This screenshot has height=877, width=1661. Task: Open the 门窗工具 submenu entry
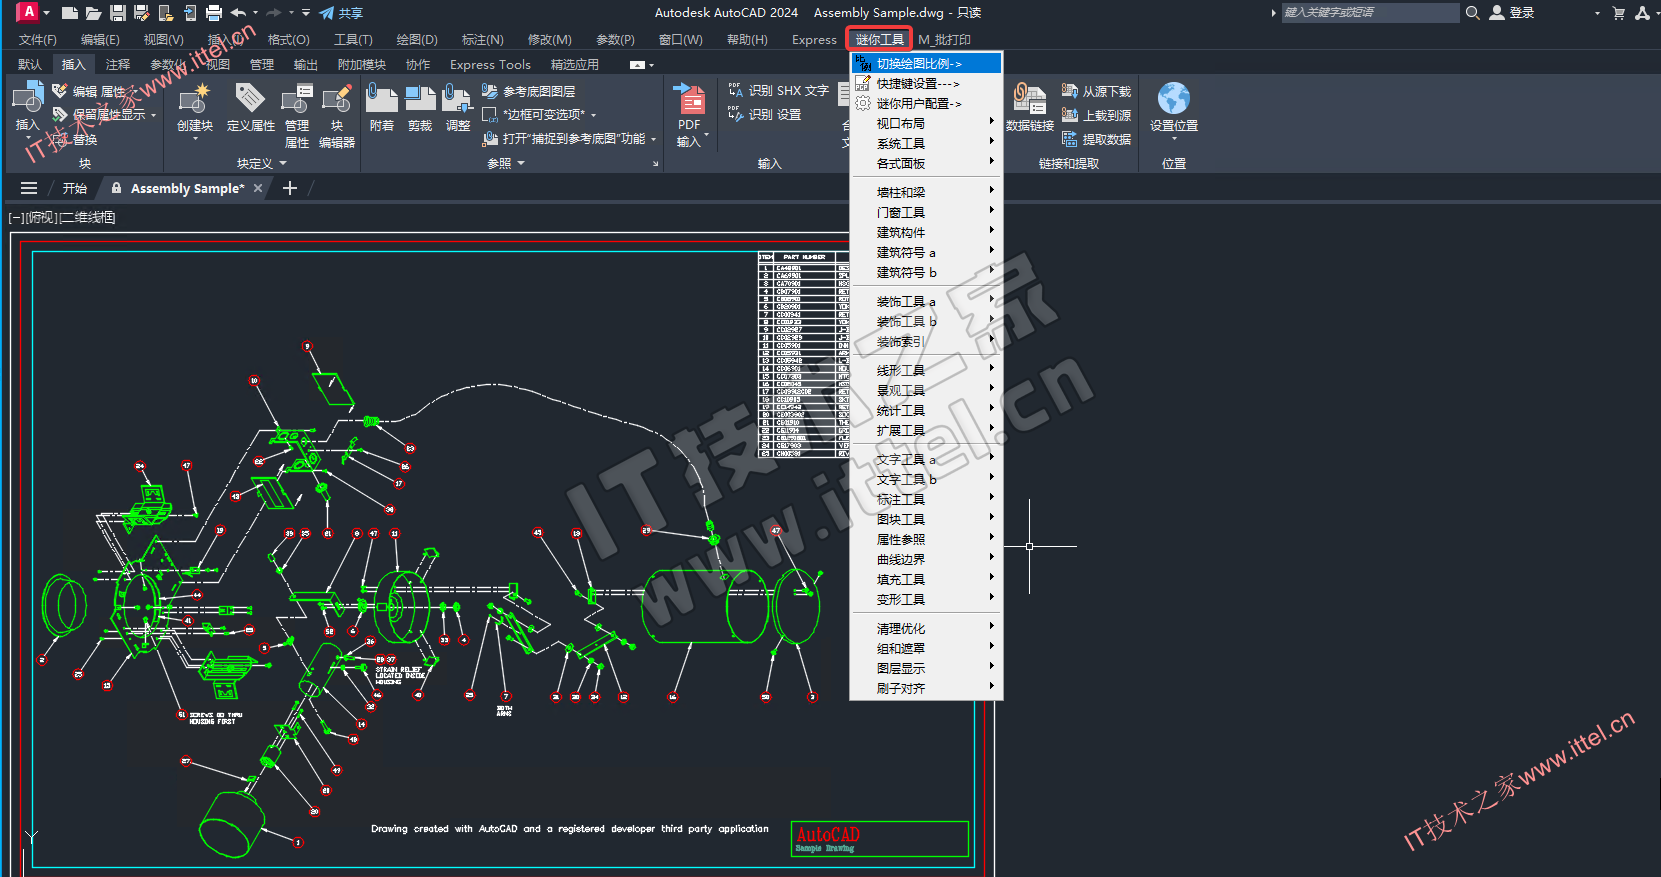pyautogui.click(x=926, y=212)
